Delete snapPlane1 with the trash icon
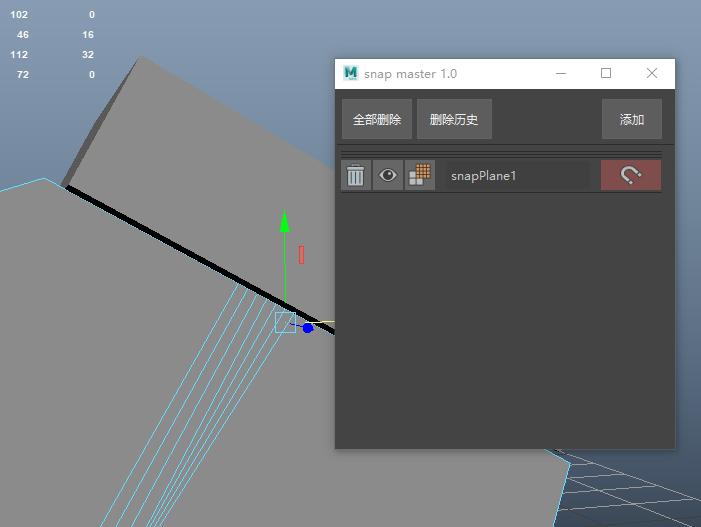 [x=356, y=175]
